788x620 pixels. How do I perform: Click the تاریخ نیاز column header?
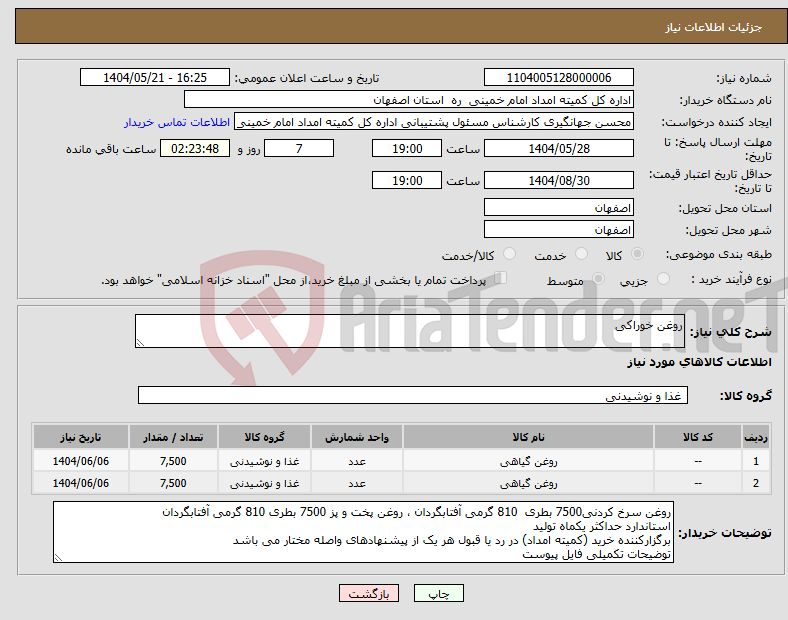(81, 437)
